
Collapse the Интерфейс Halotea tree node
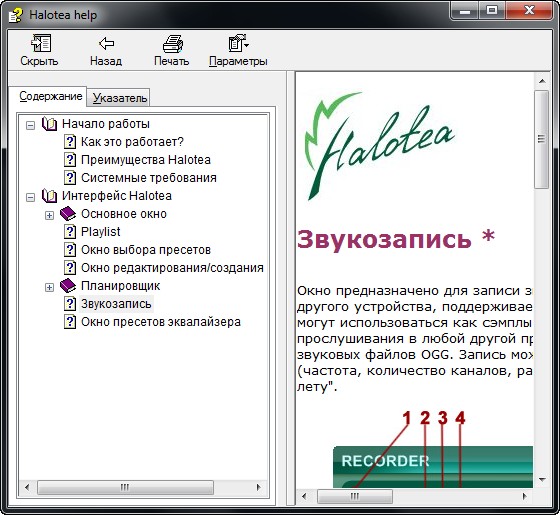coord(31,197)
